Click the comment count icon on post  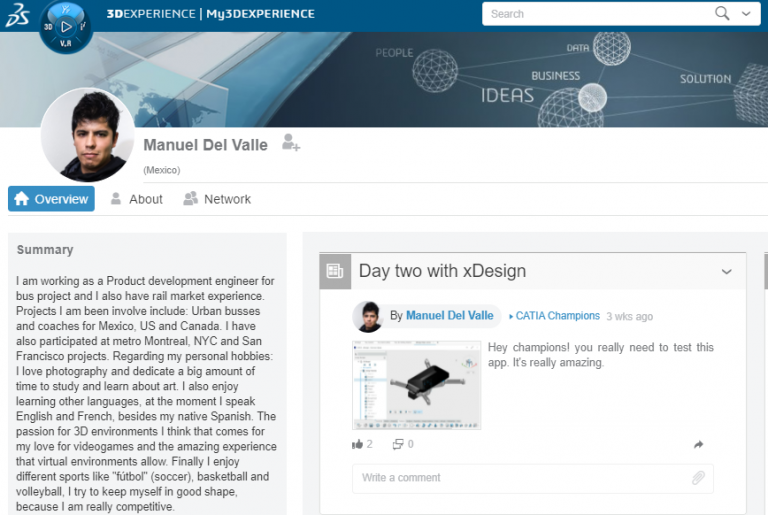(x=397, y=444)
